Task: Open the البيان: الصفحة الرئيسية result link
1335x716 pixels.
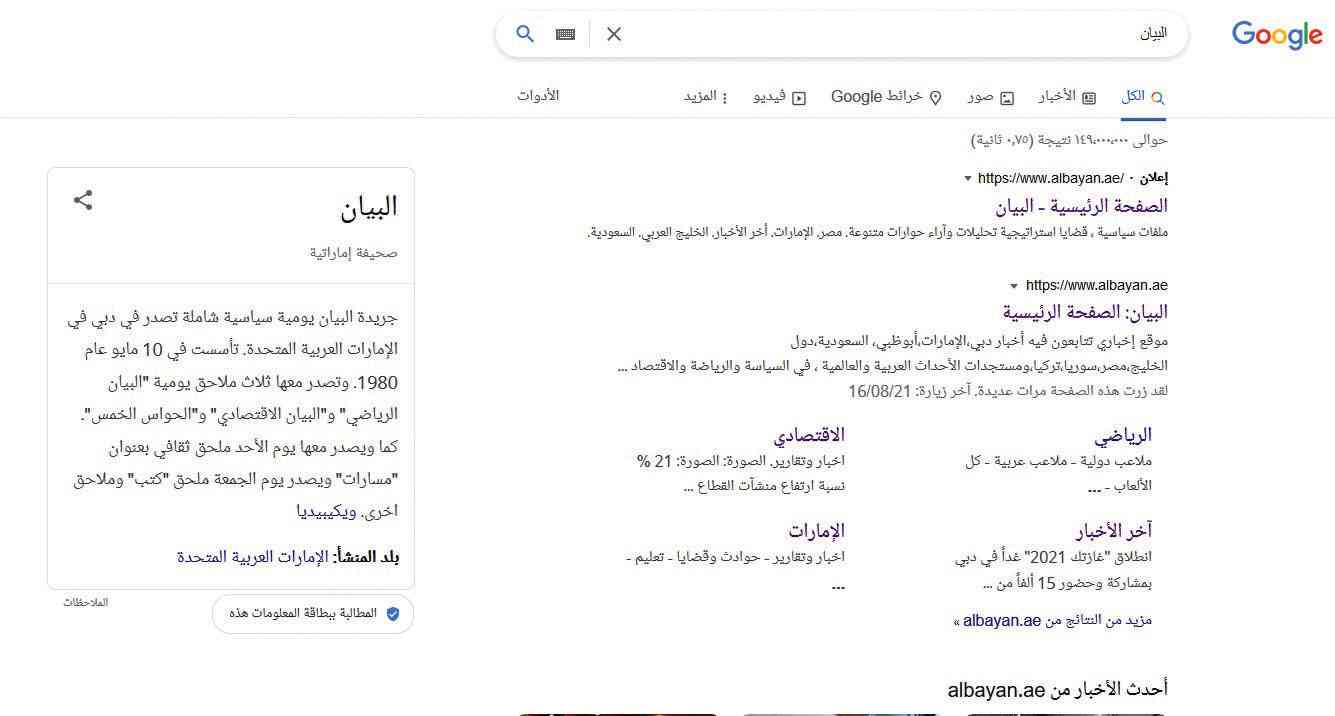Action: pyautogui.click(x=1085, y=312)
